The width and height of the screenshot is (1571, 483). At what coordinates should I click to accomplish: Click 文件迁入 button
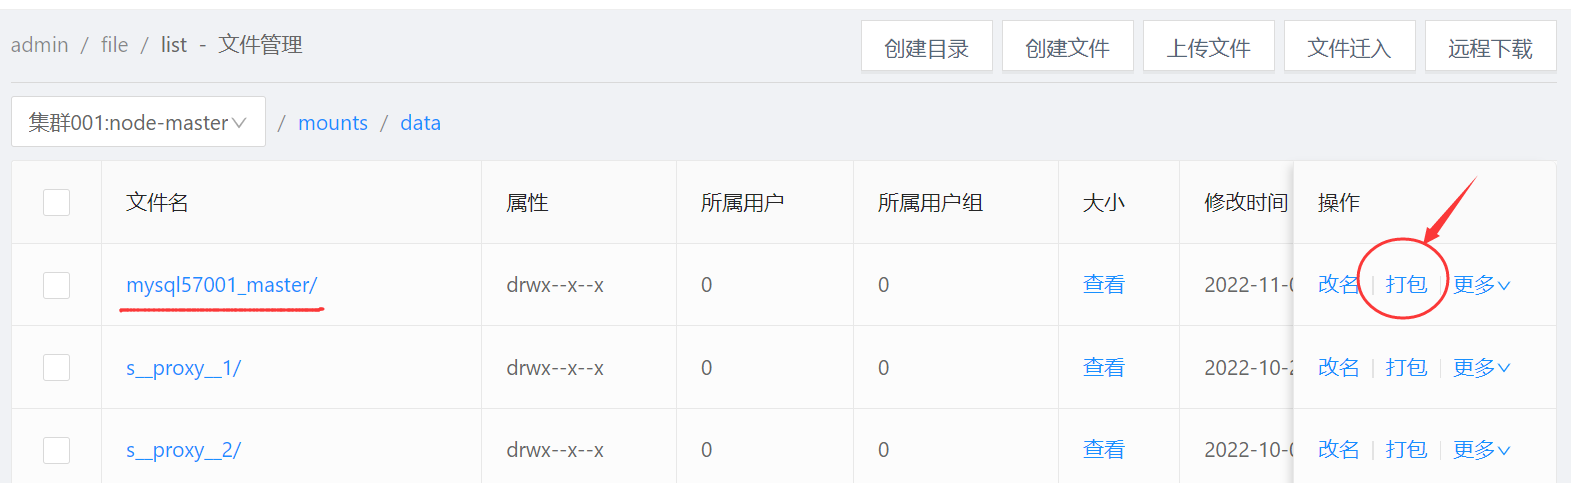click(x=1349, y=47)
